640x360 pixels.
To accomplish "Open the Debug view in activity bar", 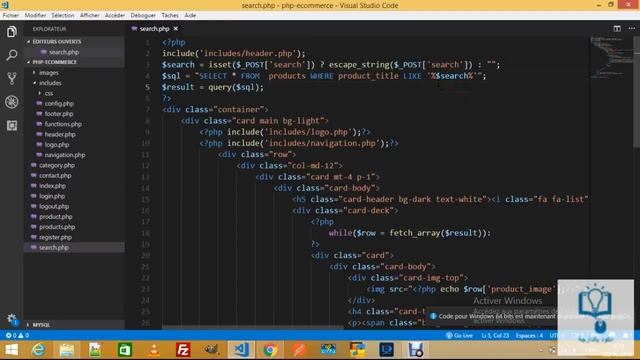I will pyautogui.click(x=11, y=102).
